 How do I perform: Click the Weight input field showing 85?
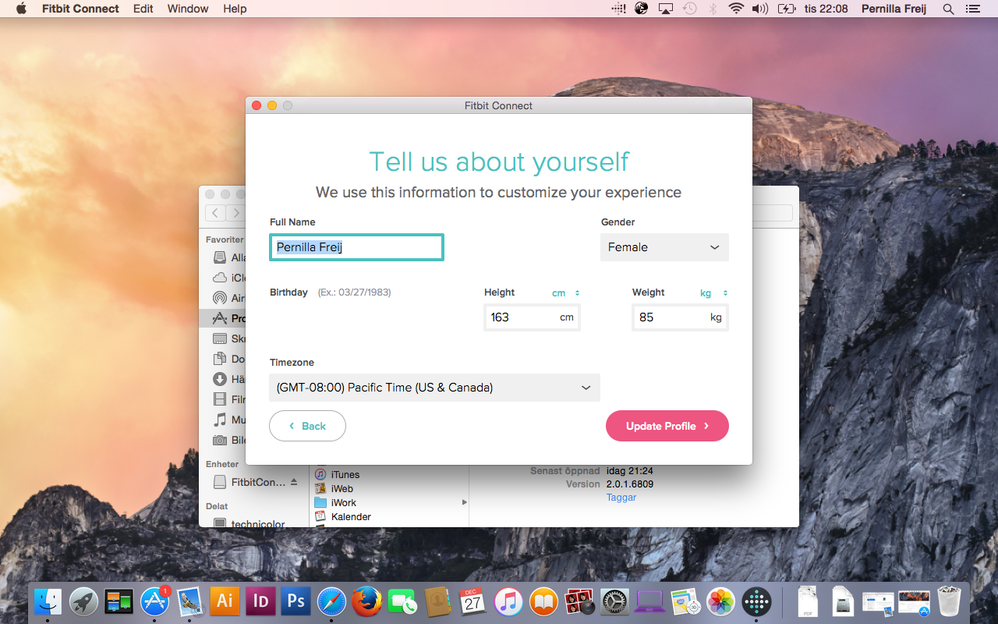click(680, 317)
